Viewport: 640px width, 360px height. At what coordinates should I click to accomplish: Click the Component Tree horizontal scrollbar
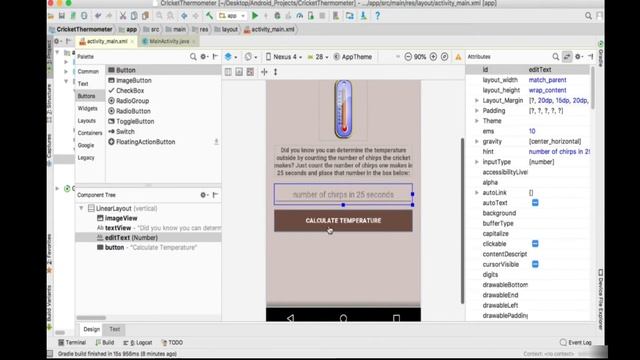[91, 318]
